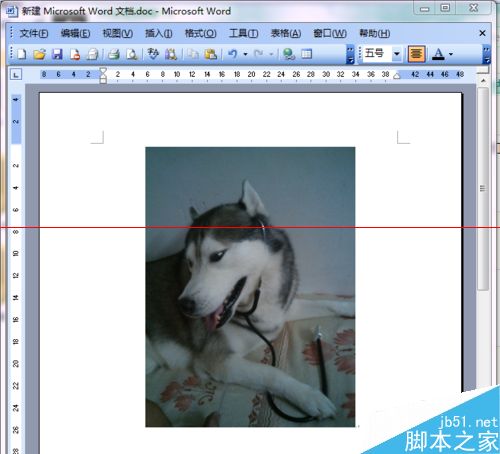Screen dimensions: 500x454
Task: Open the 插入(I) menu
Action: pyautogui.click(x=159, y=33)
